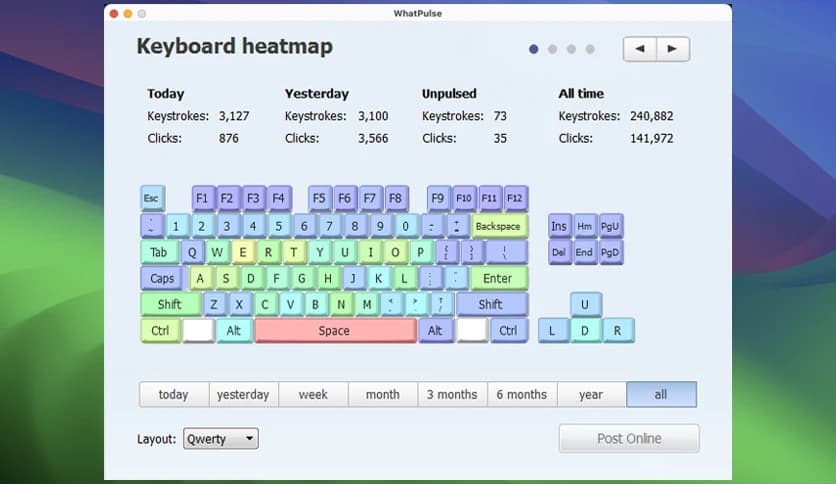Select the year time range tab
This screenshot has height=484, width=836.
point(591,395)
